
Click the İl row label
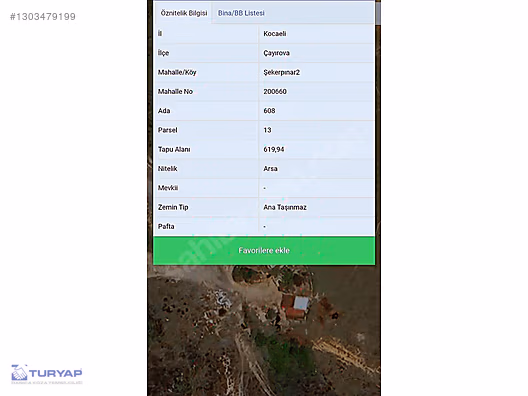coord(160,34)
